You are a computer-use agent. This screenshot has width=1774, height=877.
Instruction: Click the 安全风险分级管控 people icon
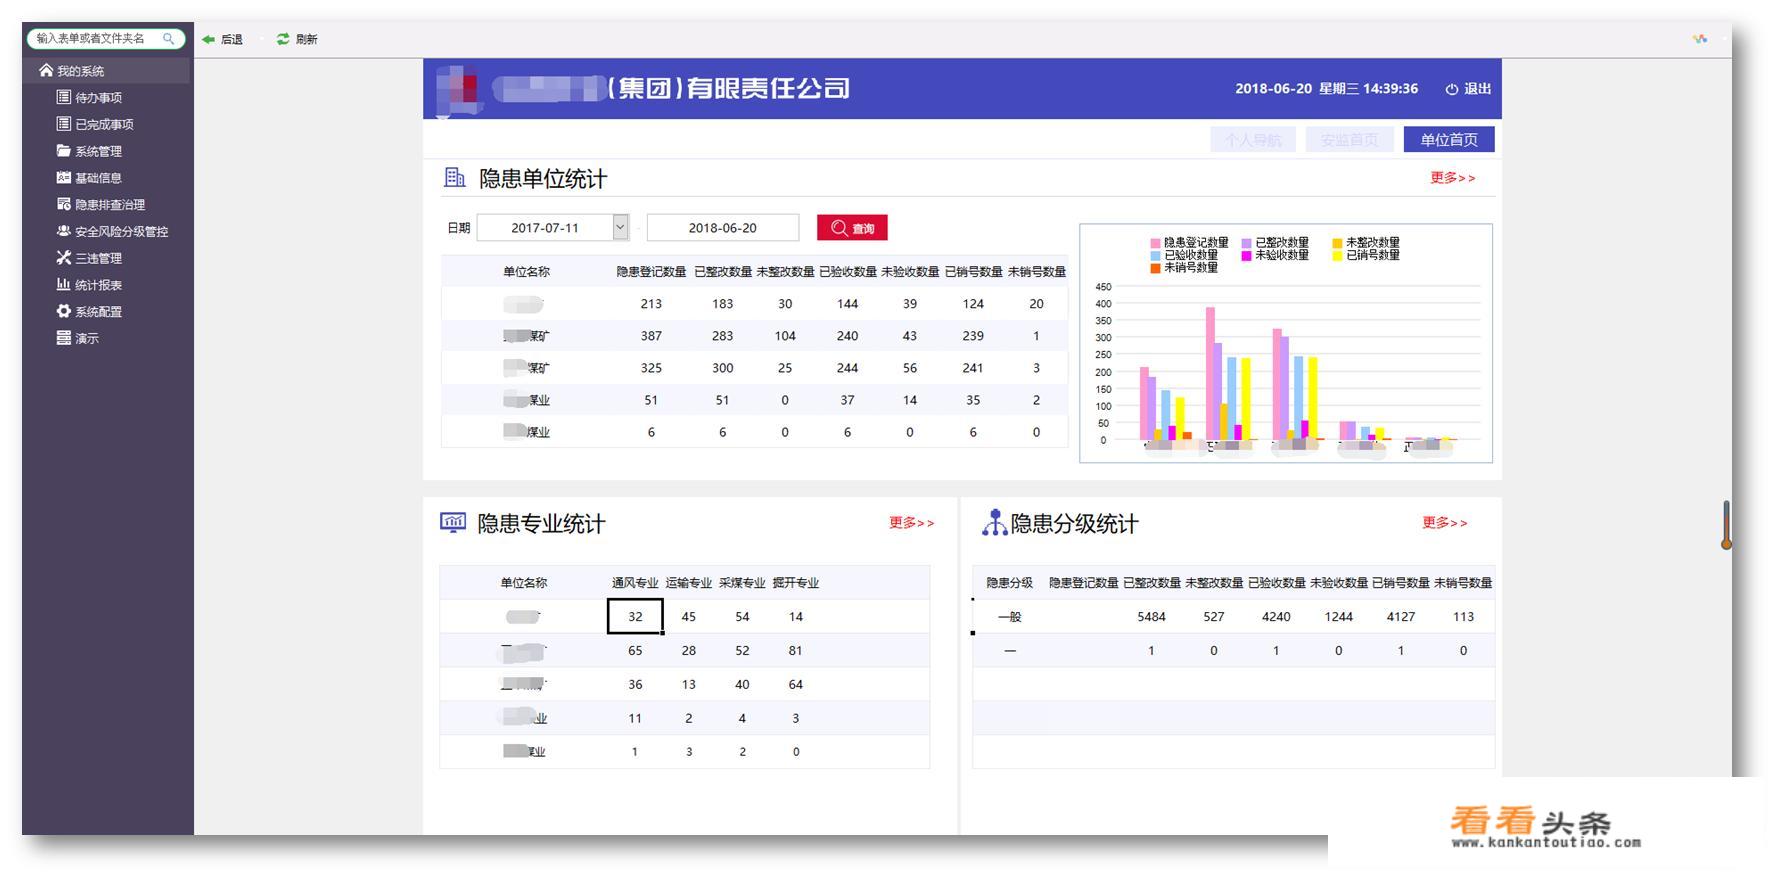click(64, 231)
